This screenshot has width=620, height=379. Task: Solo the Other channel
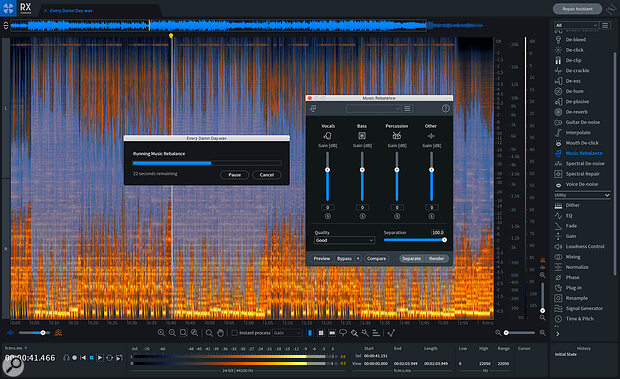point(431,216)
